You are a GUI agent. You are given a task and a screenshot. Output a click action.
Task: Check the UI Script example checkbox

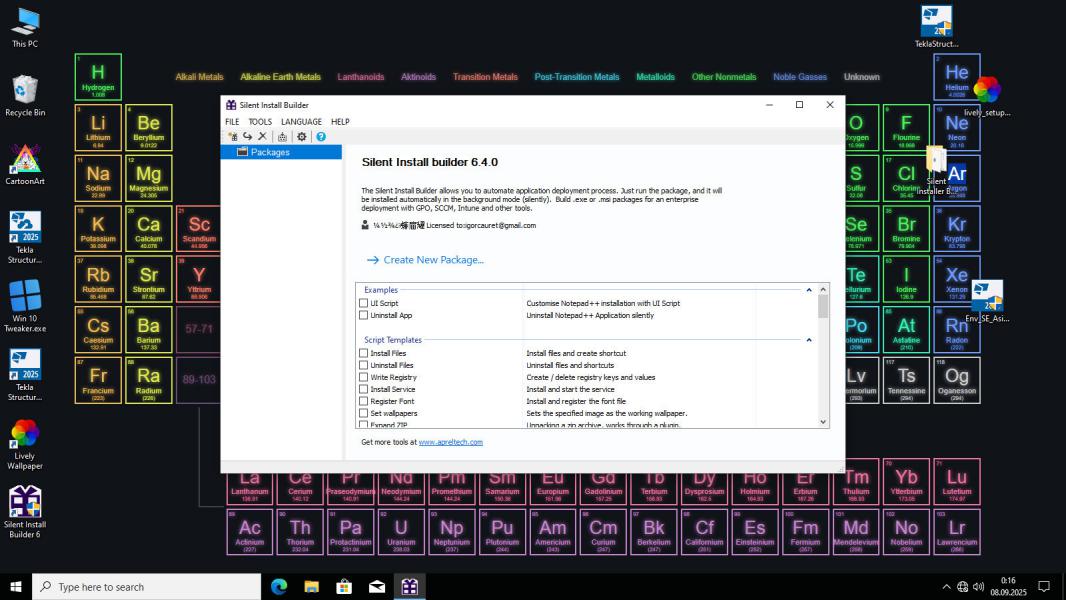pos(364,303)
